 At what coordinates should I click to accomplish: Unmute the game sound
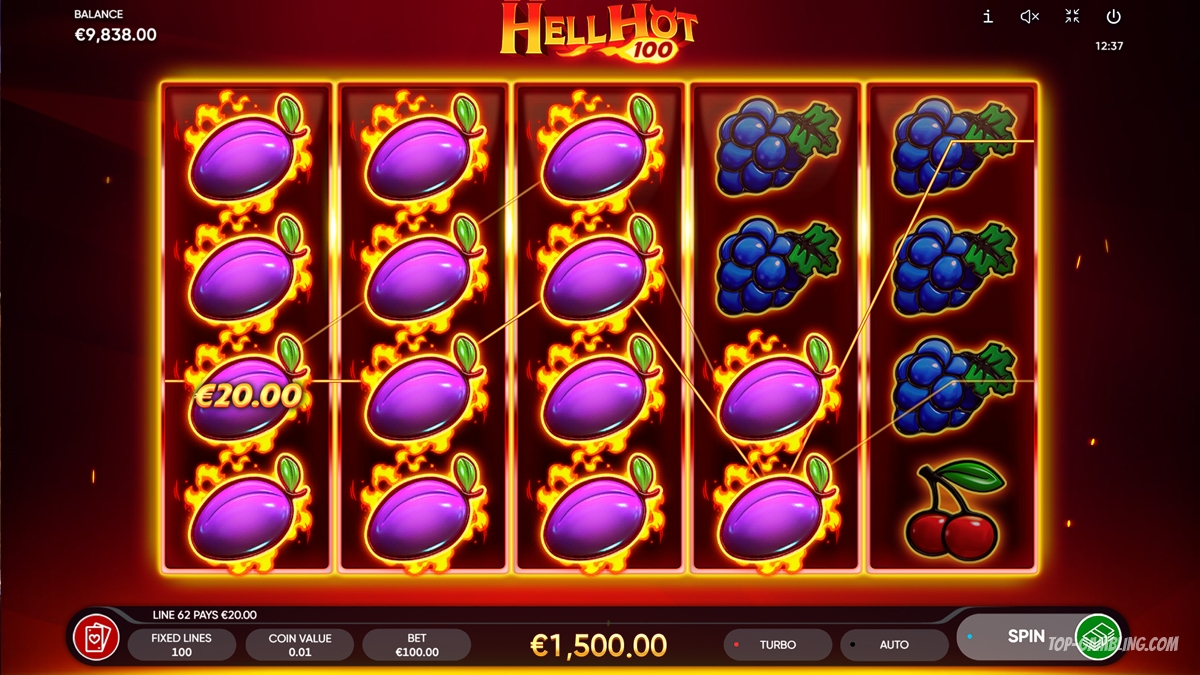(1030, 16)
